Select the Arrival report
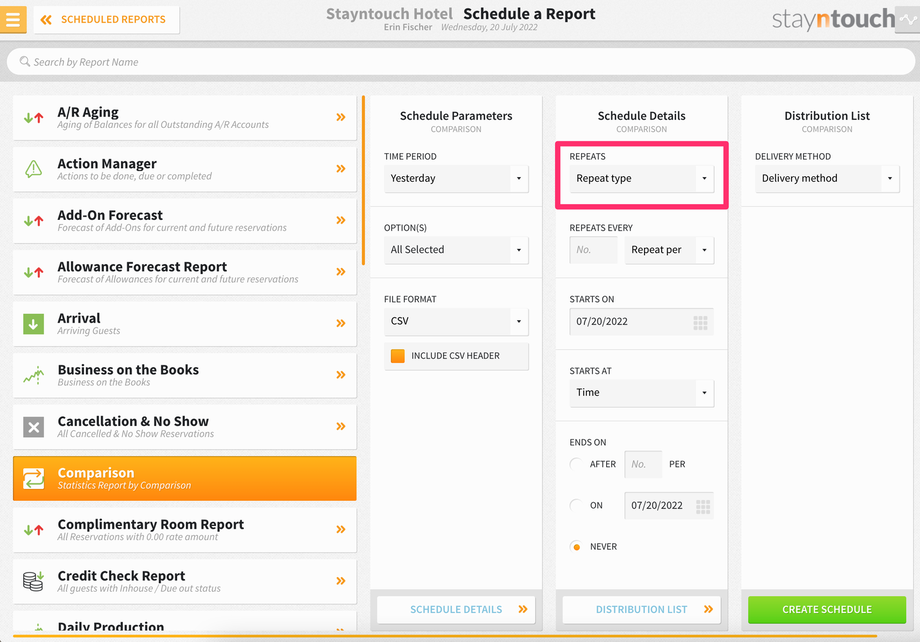Viewport: 920px width, 642px height. [x=184, y=323]
